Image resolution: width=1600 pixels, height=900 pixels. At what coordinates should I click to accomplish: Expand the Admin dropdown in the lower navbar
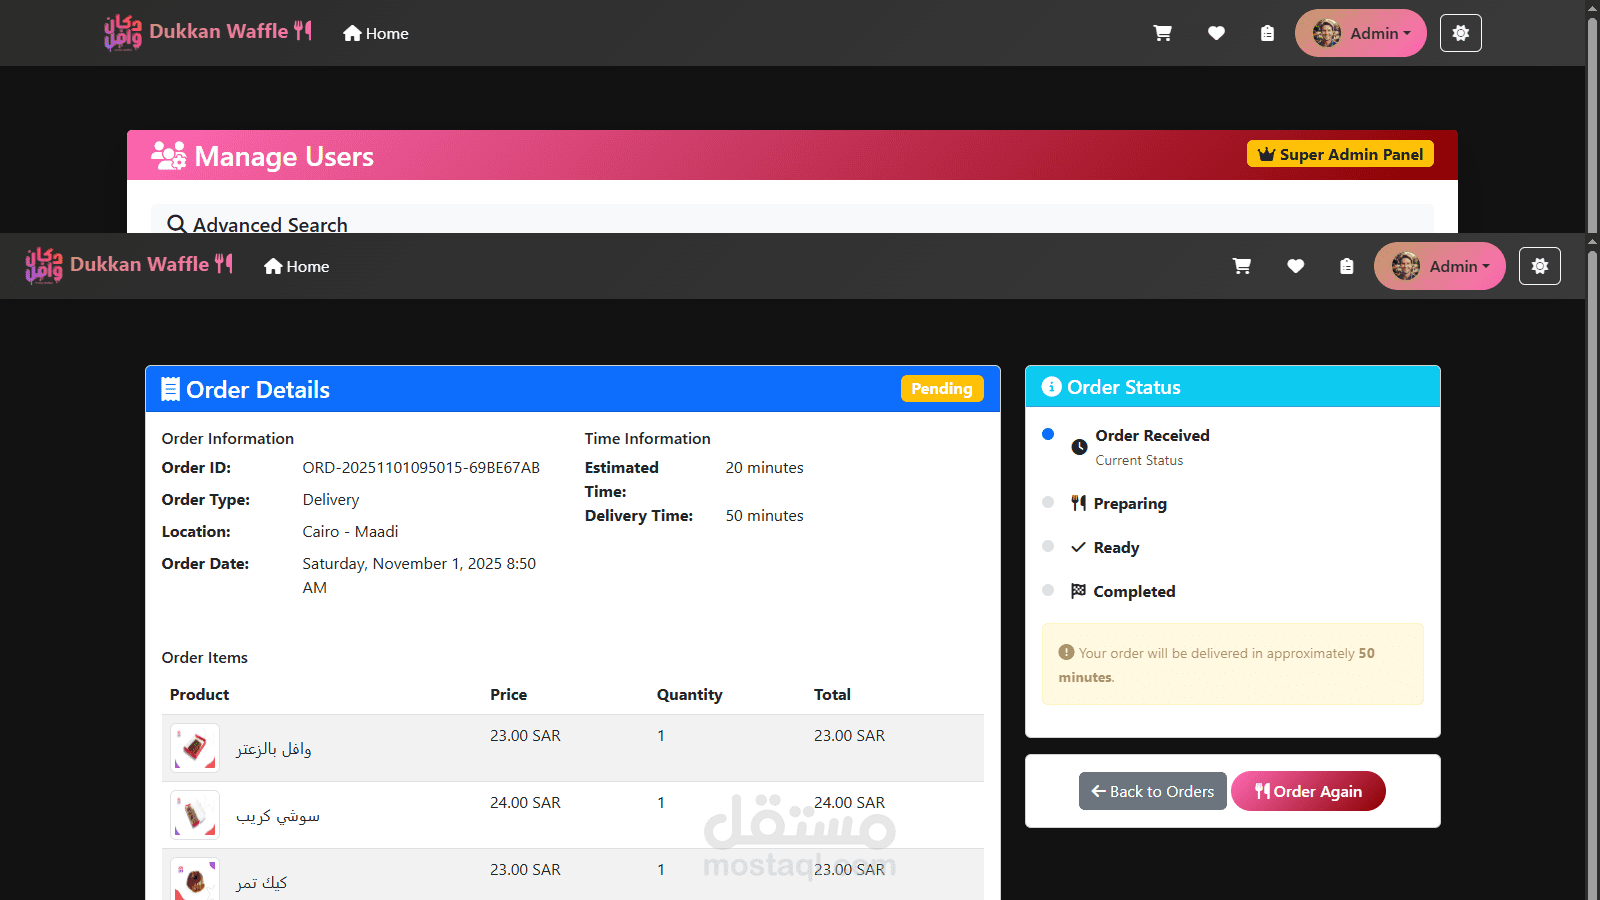1440,266
